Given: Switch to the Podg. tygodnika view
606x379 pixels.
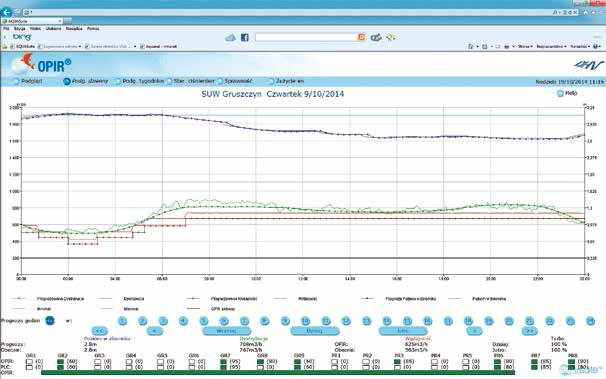Looking at the screenshot, I should point(140,81).
